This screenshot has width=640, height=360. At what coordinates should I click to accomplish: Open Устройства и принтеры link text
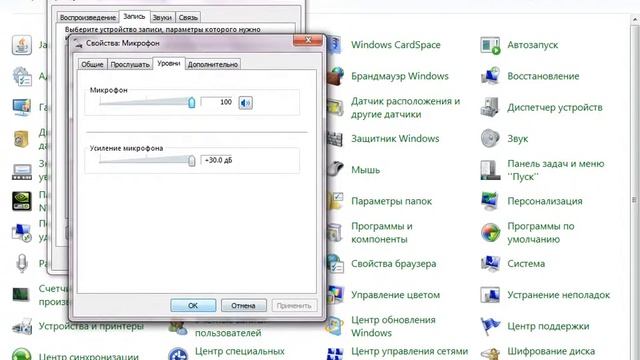[91, 326]
